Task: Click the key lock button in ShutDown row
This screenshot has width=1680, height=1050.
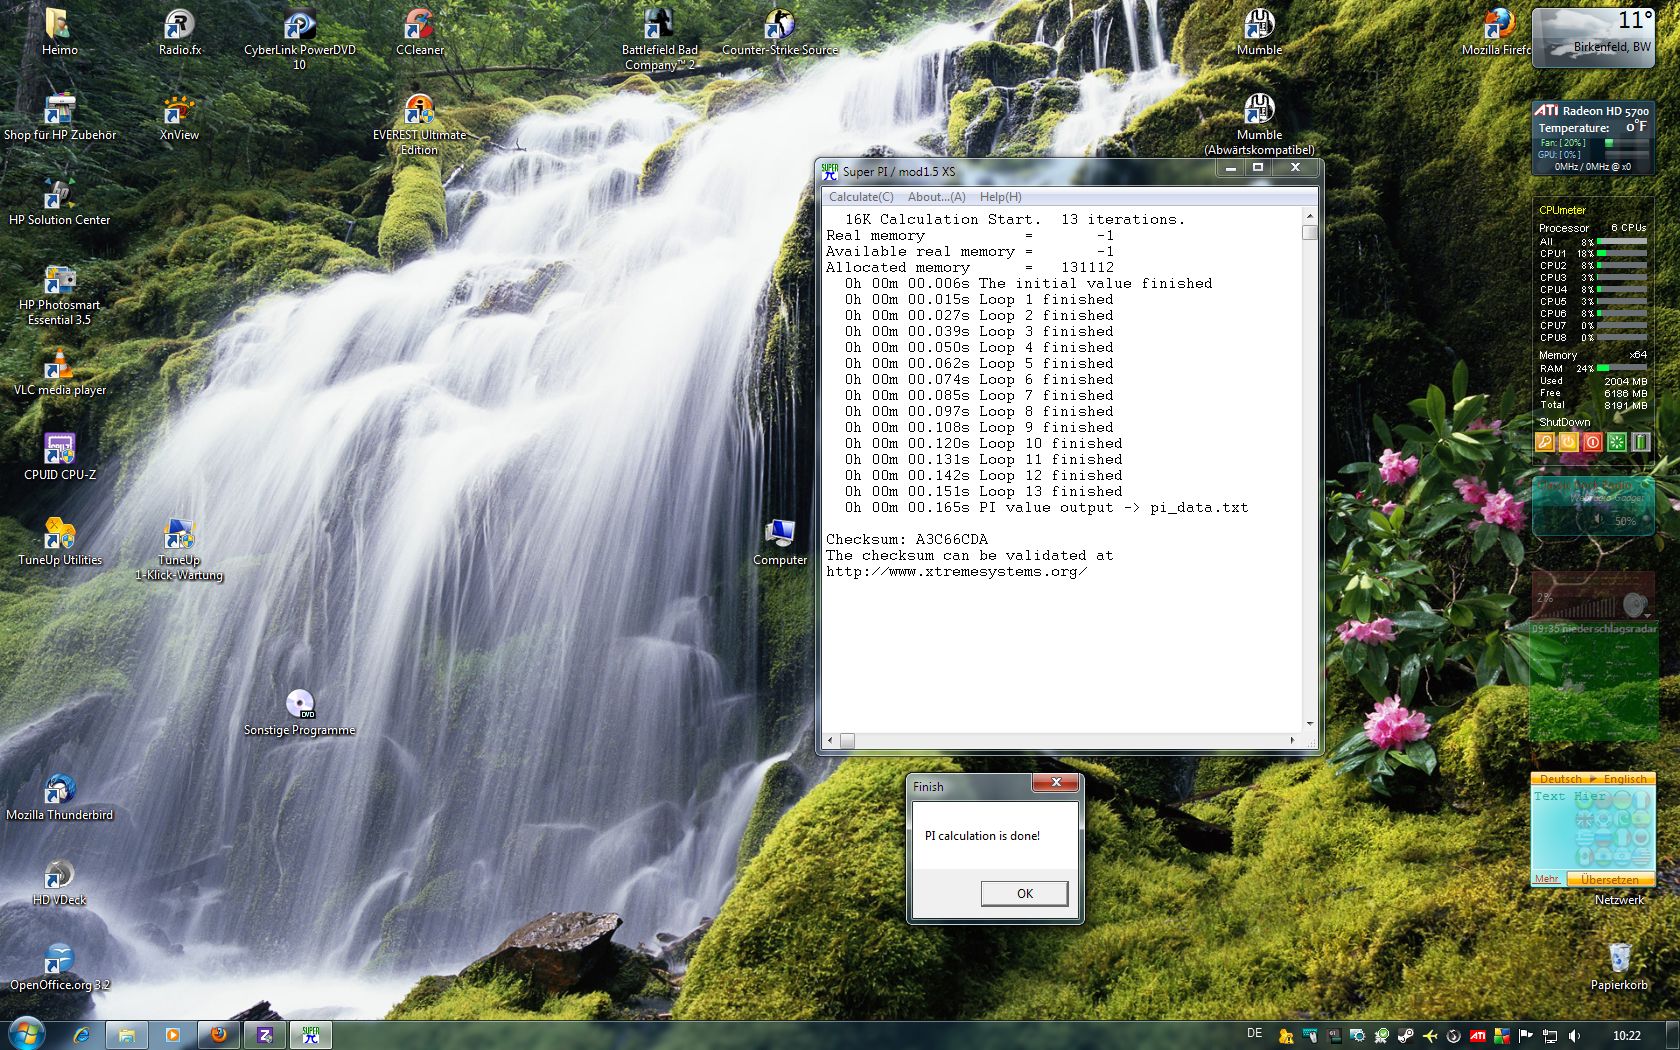Action: [x=1545, y=442]
